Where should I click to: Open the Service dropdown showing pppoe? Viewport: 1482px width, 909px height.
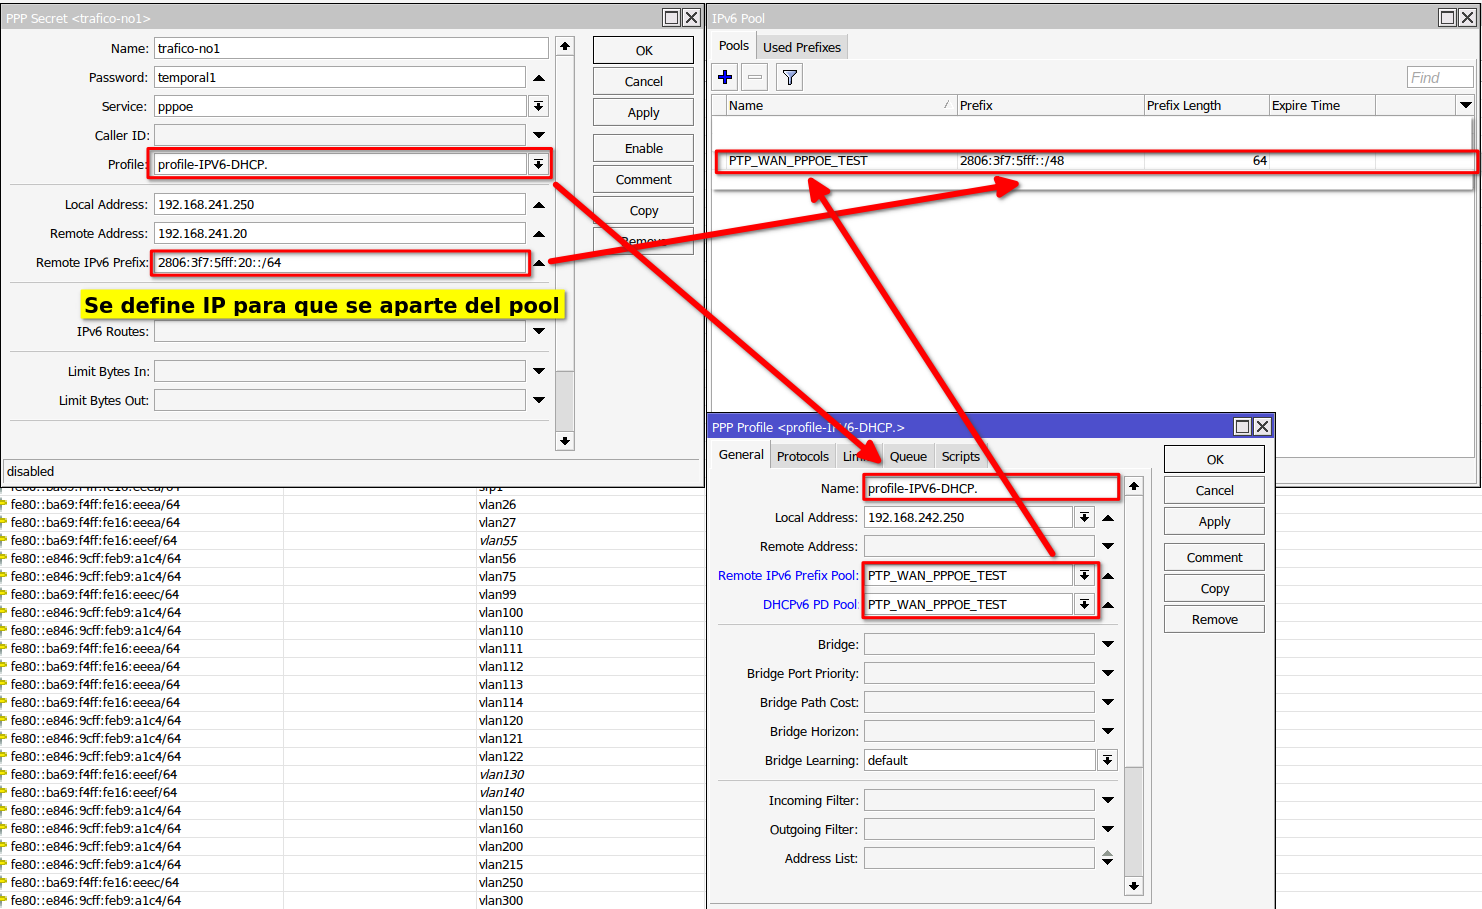pos(539,106)
